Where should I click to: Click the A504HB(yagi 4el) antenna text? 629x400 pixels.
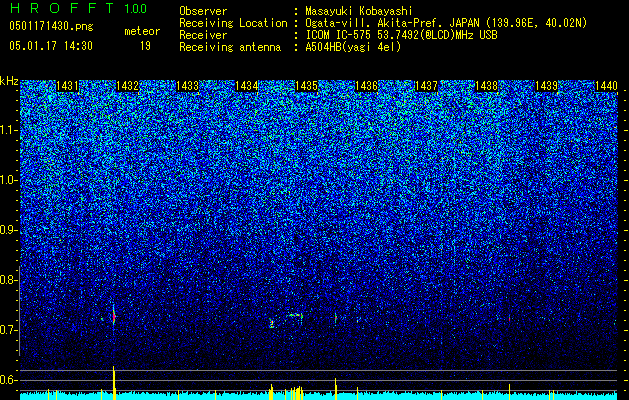[x=353, y=47]
